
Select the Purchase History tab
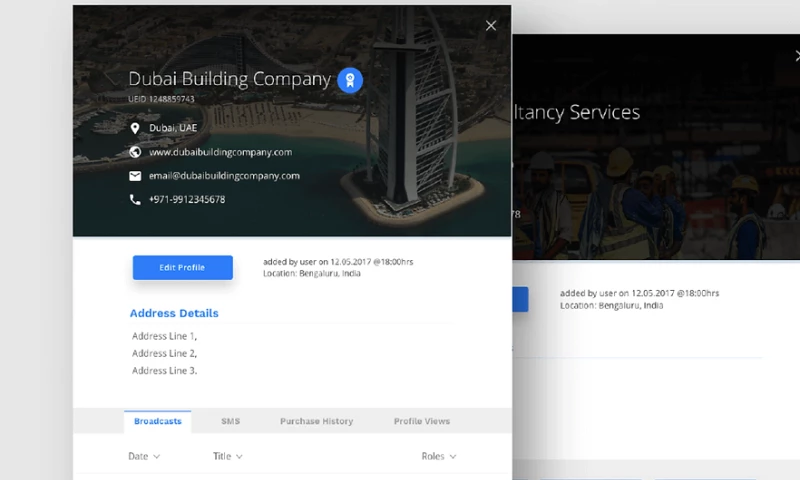coord(316,421)
